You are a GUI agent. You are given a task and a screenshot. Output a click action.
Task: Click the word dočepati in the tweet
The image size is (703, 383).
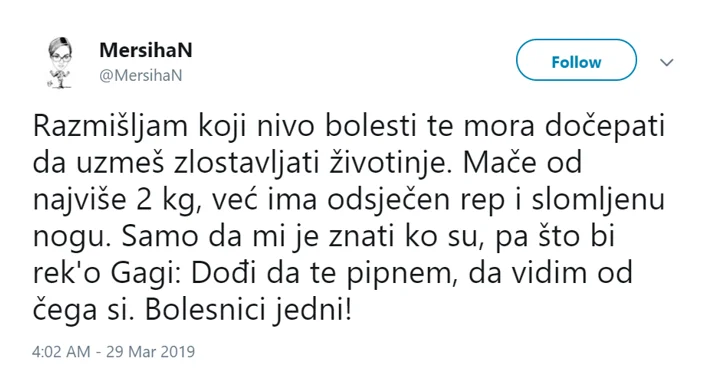point(605,127)
